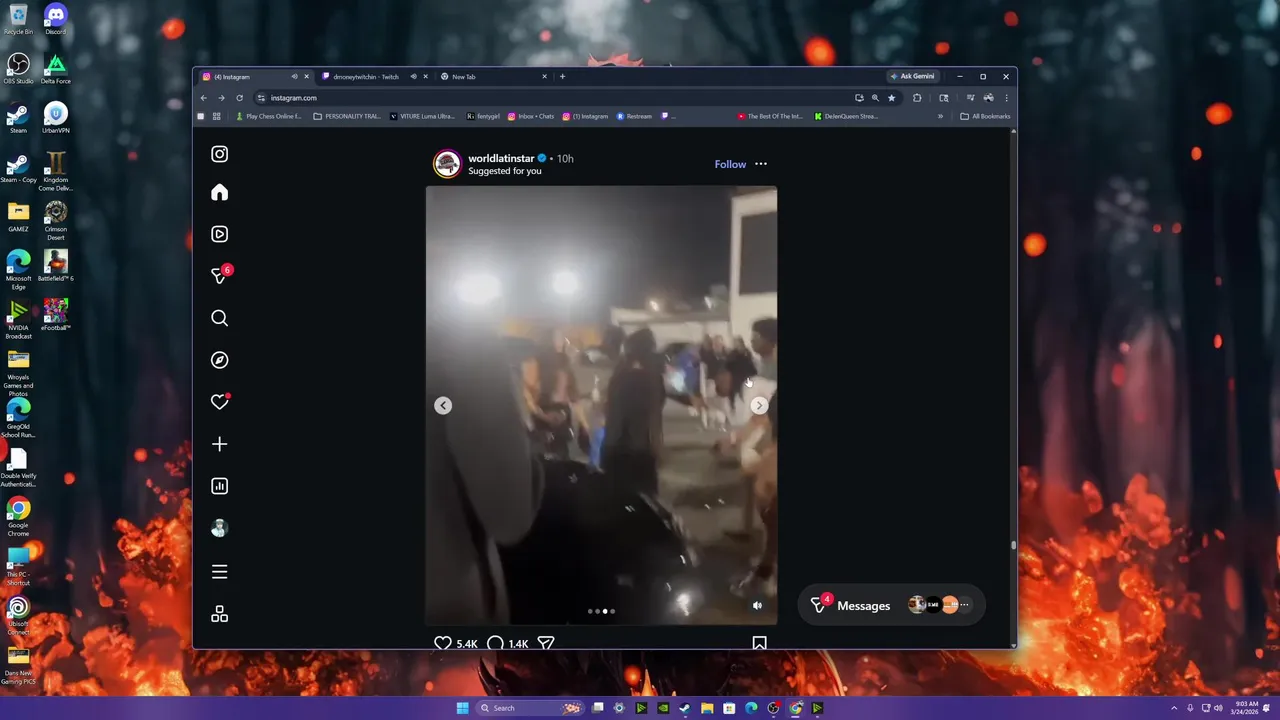This screenshot has width=1280, height=720.
Task: Click the bottom sidebar apps icon
Action: point(219,614)
